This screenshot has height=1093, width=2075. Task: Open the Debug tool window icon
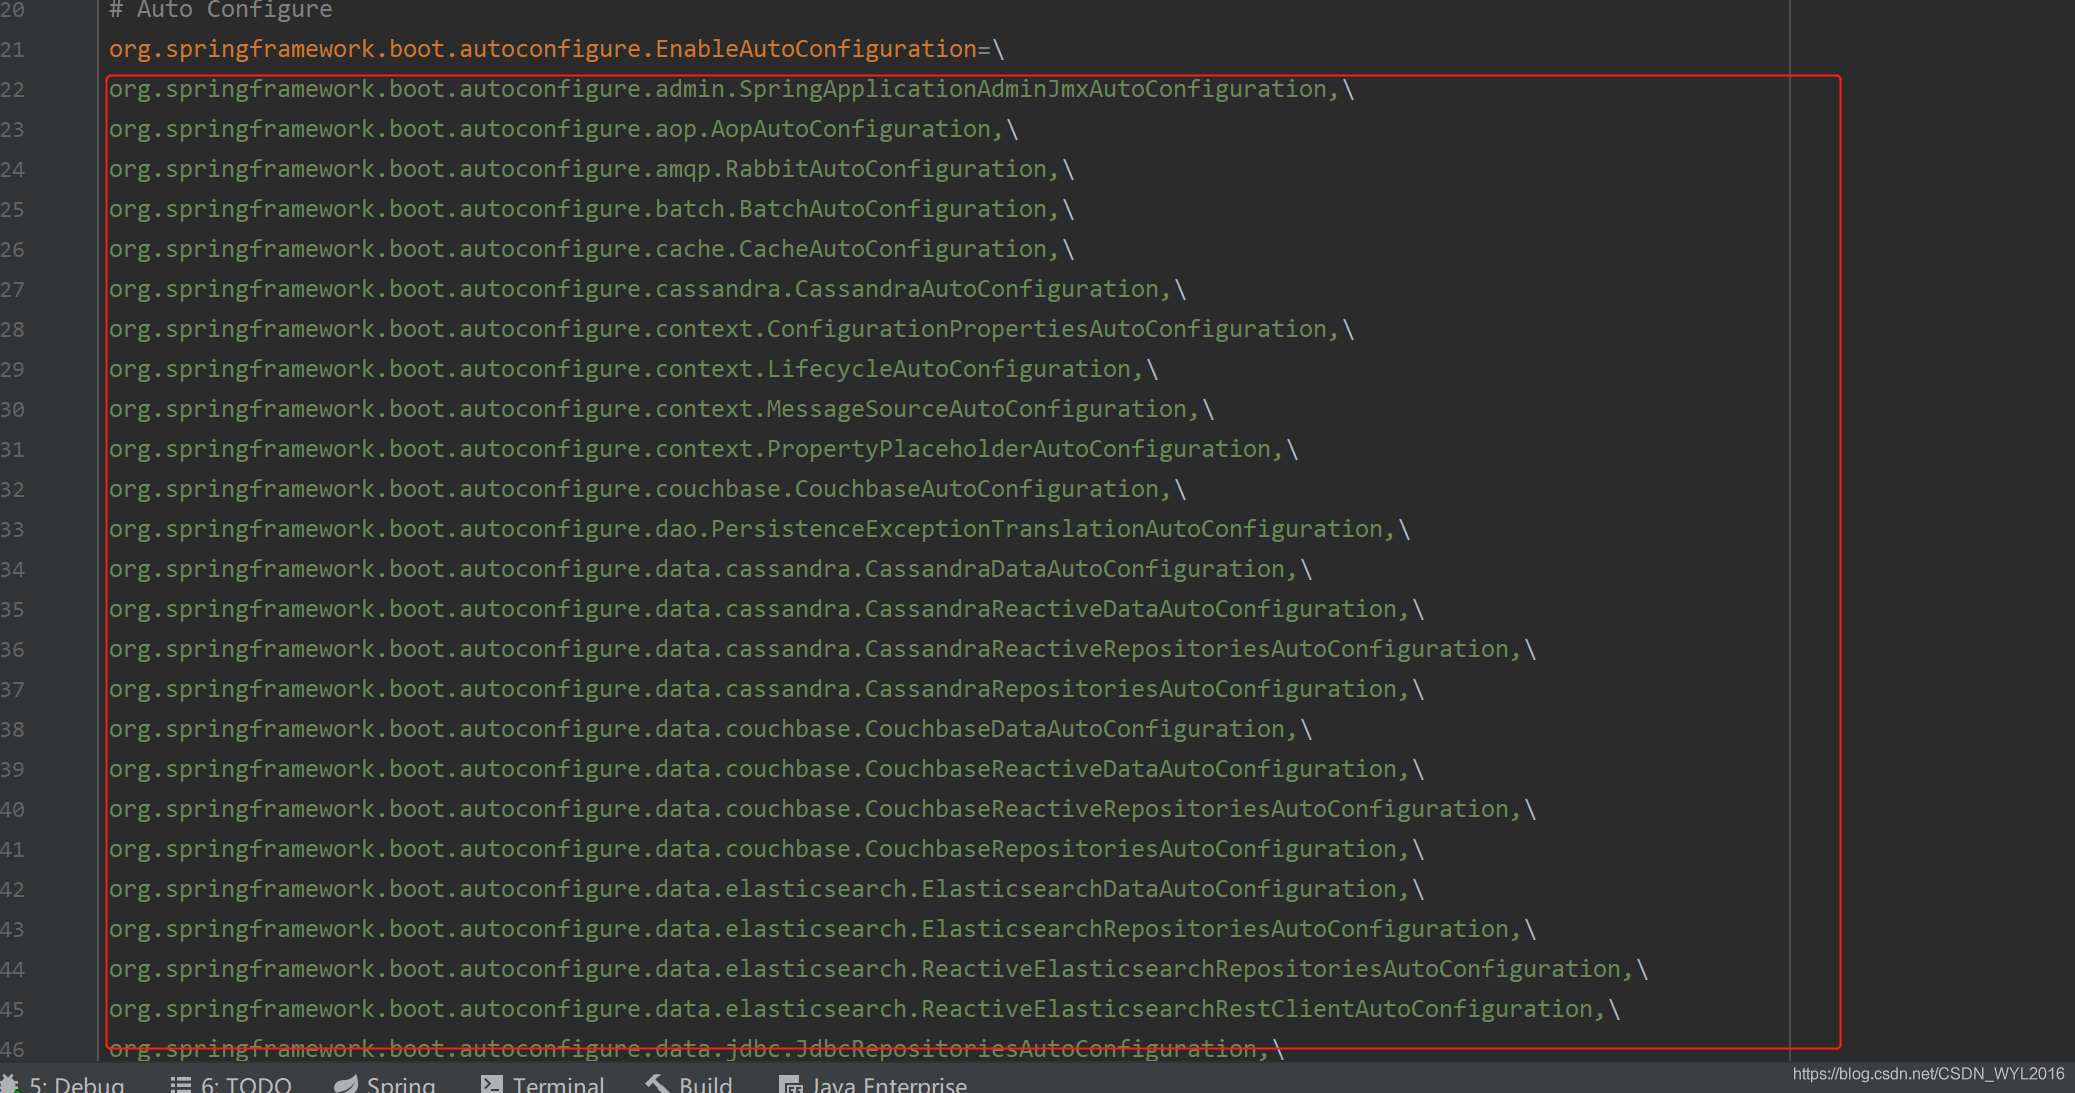coord(9,1084)
